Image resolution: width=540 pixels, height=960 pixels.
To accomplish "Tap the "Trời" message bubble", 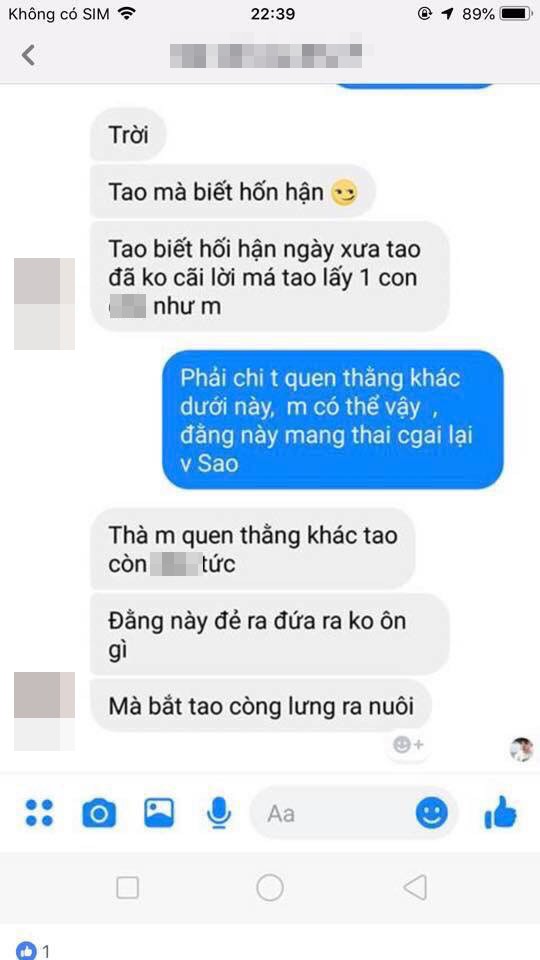I will pos(128,135).
